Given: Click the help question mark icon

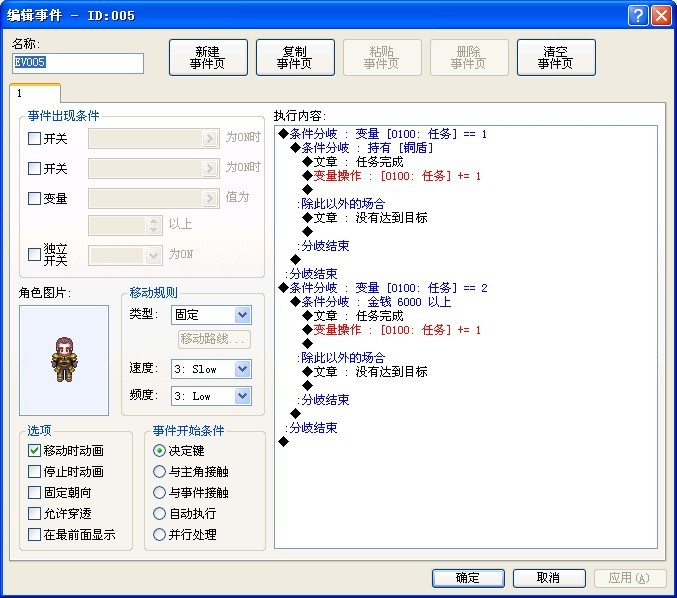Looking at the screenshot, I should 638,16.
